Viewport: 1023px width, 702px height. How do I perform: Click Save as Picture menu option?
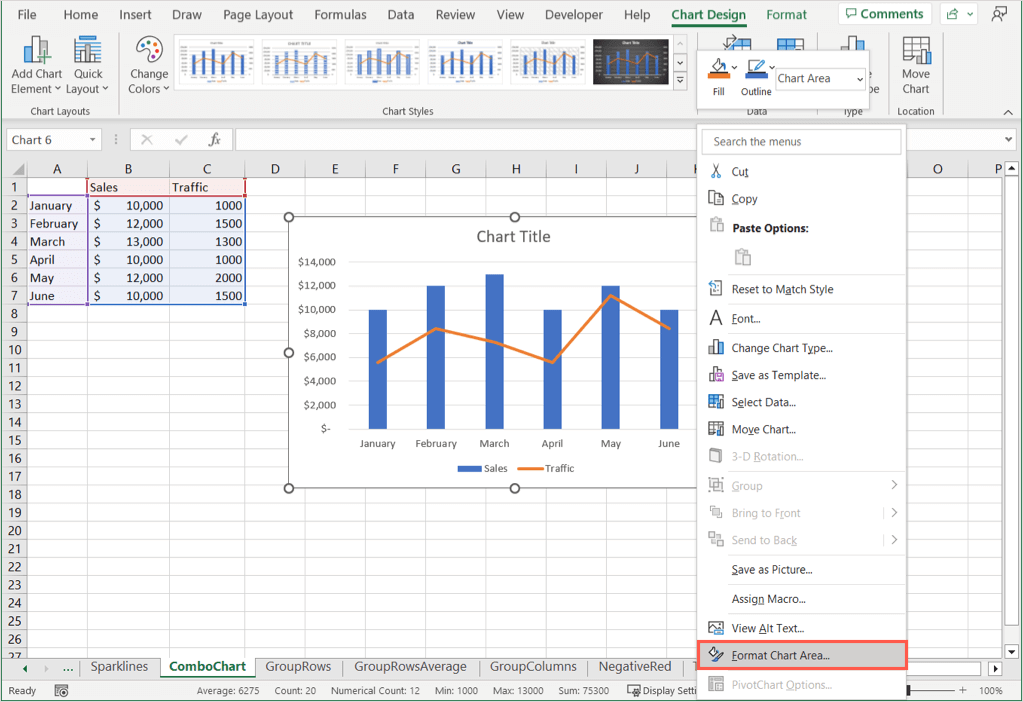tap(771, 570)
